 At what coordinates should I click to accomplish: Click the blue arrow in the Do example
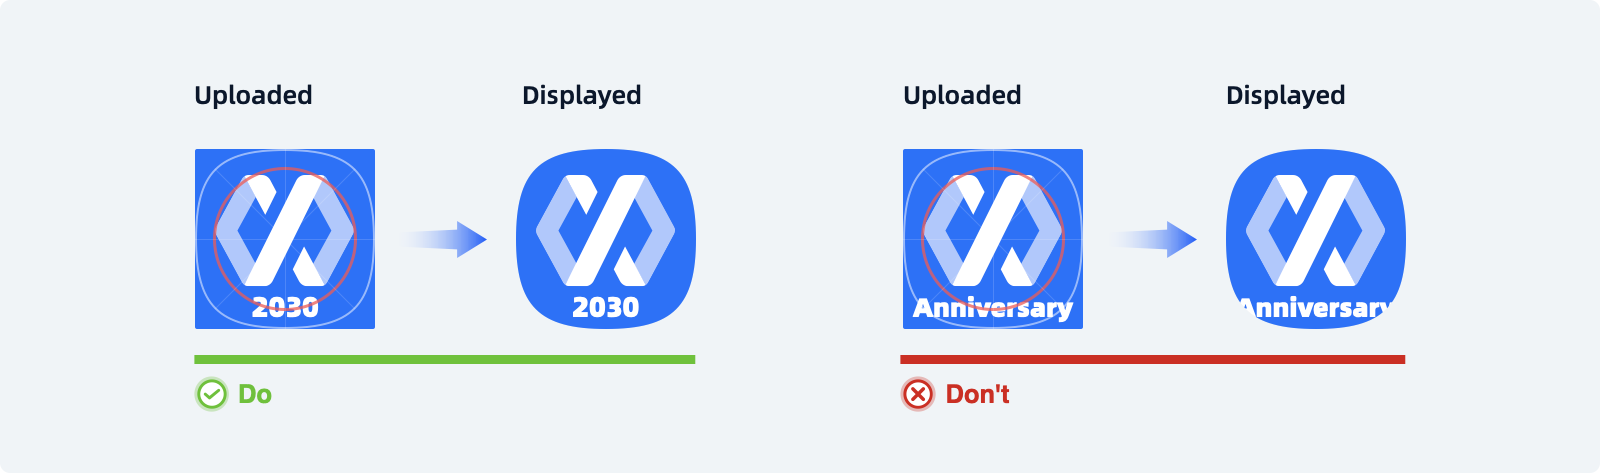444,239
